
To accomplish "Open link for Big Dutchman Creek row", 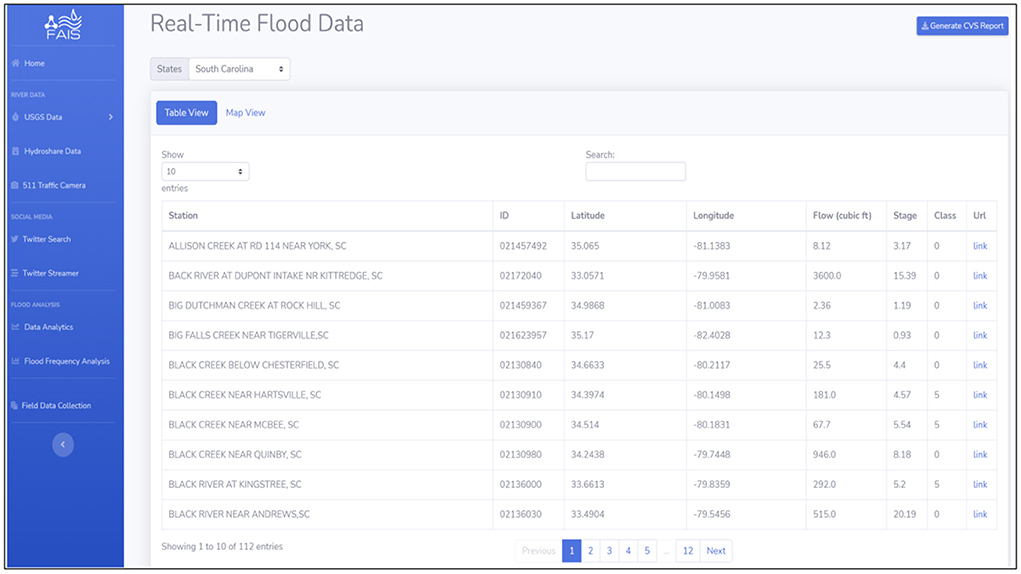I will pyautogui.click(x=980, y=306).
